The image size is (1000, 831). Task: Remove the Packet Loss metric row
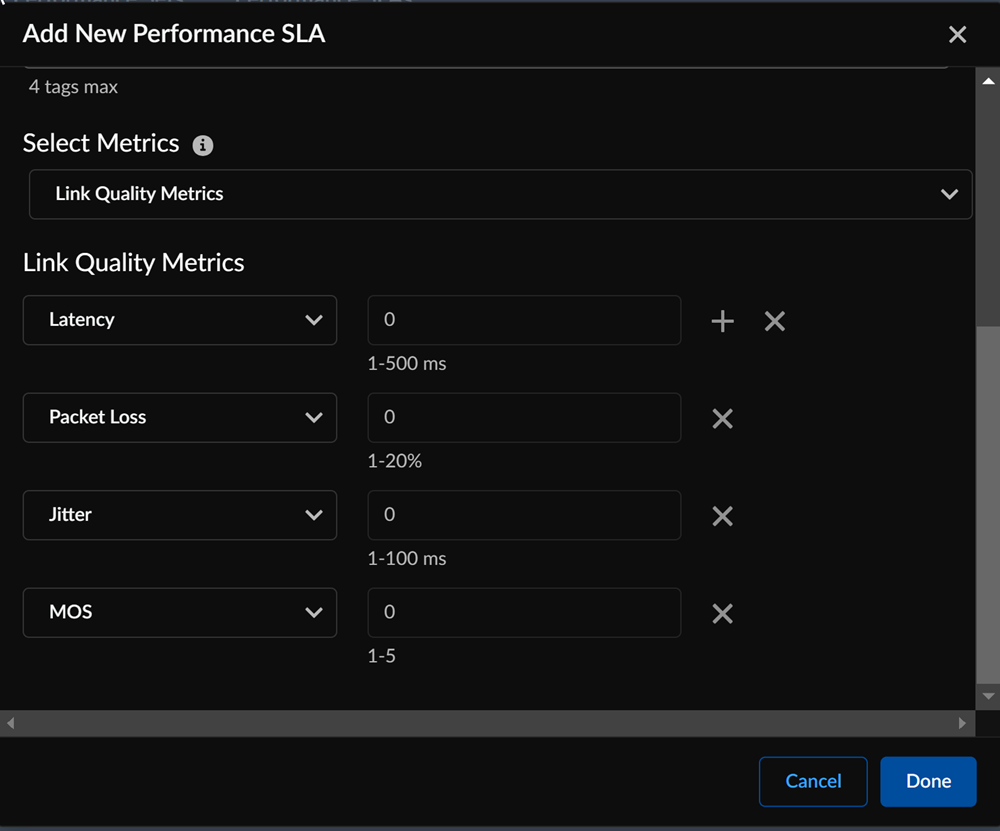coord(722,419)
